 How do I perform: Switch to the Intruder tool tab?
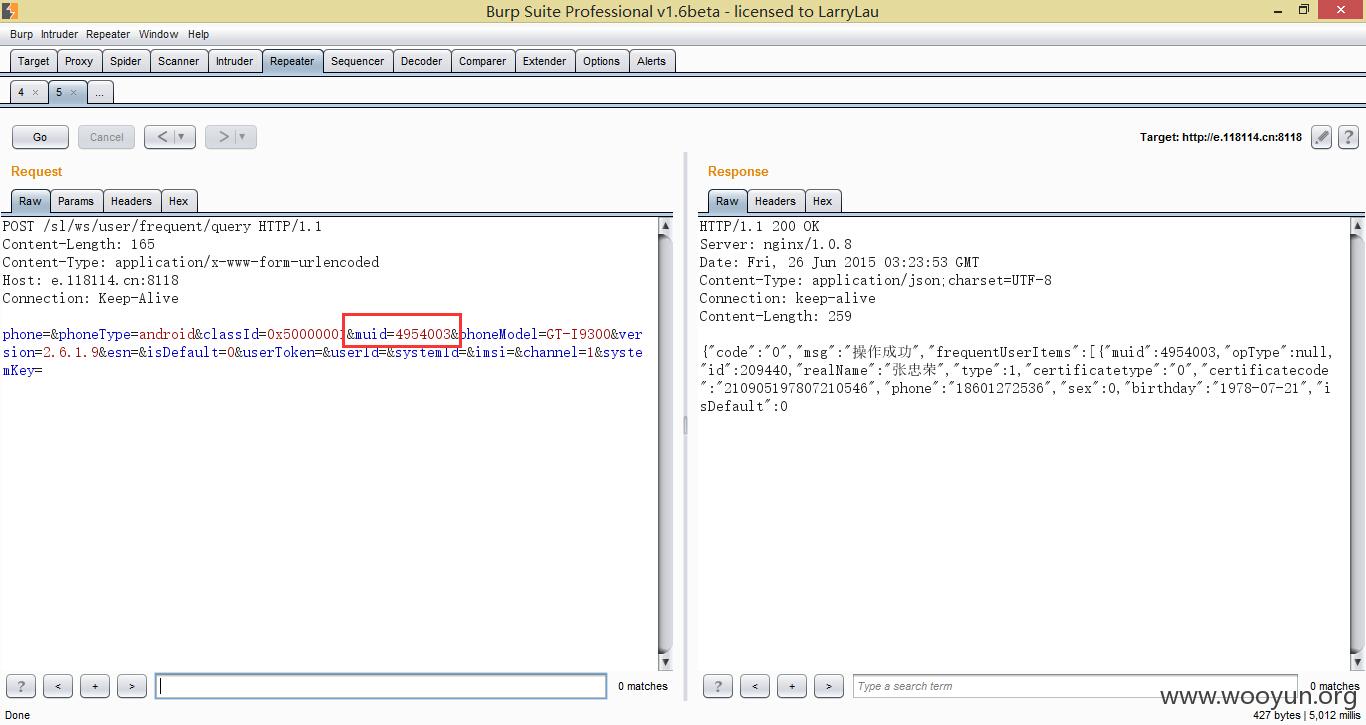tap(235, 61)
